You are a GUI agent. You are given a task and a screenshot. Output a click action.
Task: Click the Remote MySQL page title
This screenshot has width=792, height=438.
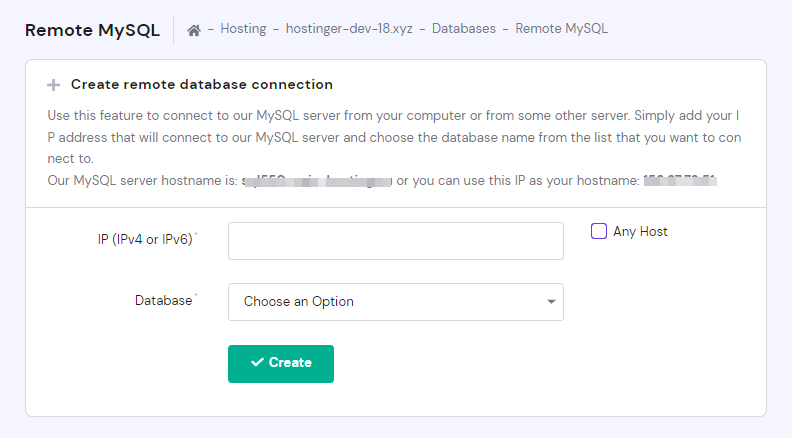tap(92, 30)
